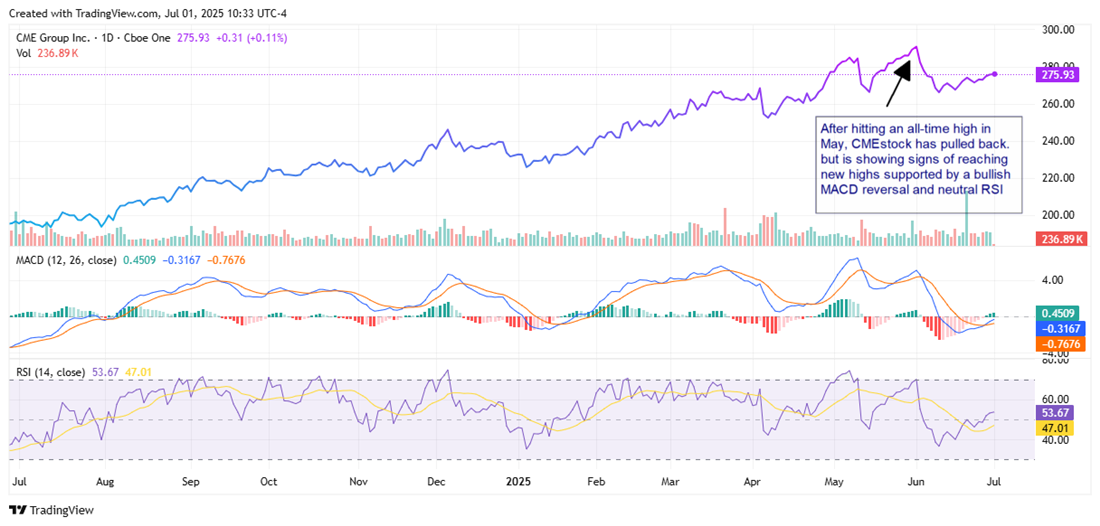Select the all-time high annotation text box
1100x526 pixels.
919,162
